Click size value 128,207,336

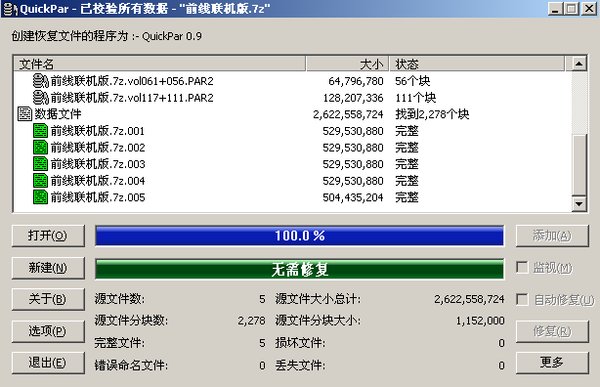point(353,98)
